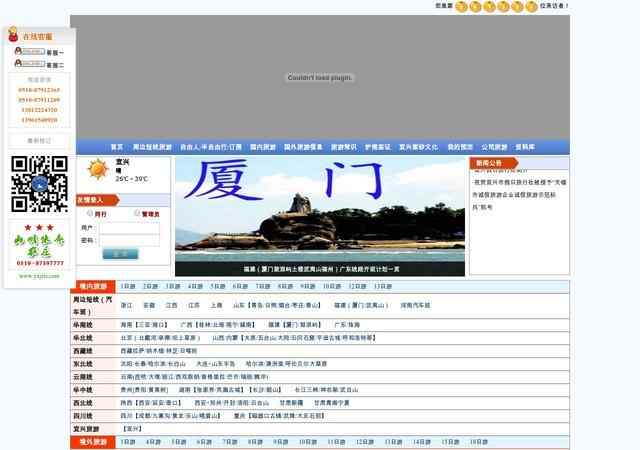The height and width of the screenshot is (450, 640).
Task: Open the 自由人/半自由行/订票 navigation item
Action: click(x=211, y=147)
